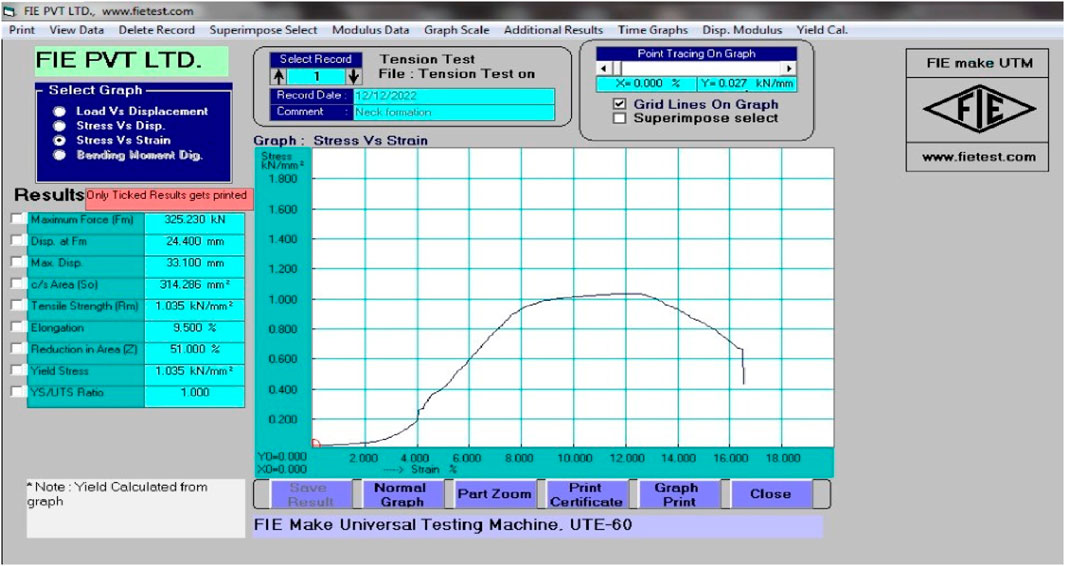
Task: Open the Graph Scale menu
Action: coord(456,30)
